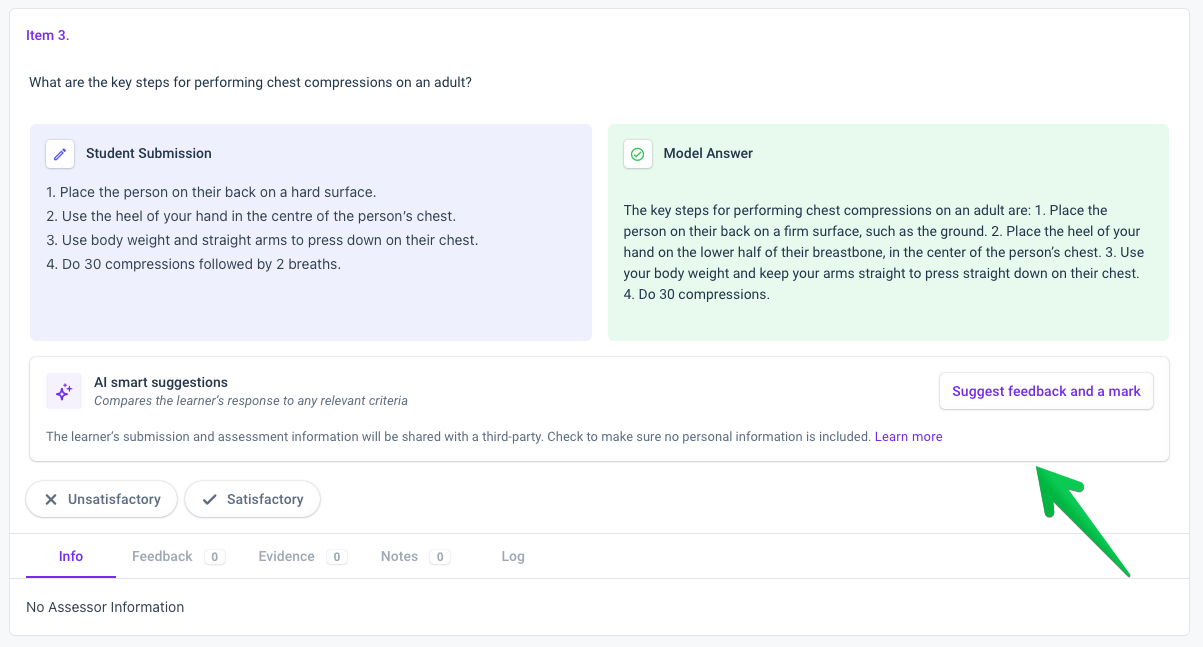
Task: Click the green checkmark Model Answer icon
Action: pos(638,154)
